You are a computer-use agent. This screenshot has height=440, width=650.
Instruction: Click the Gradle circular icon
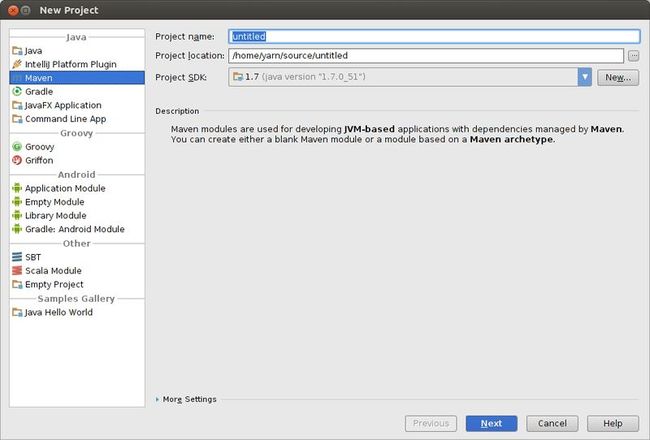(x=17, y=91)
